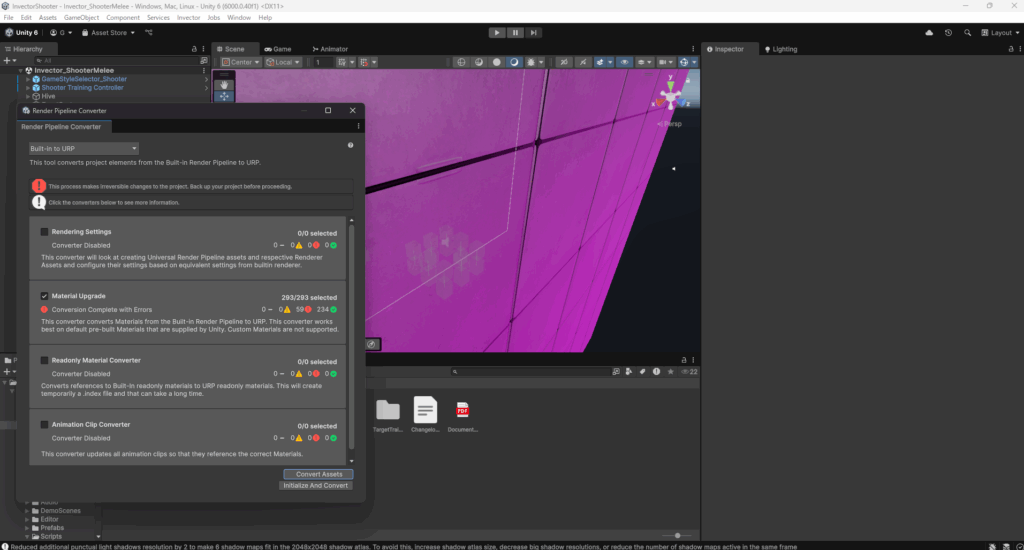Click the Pause button in the toolbar
Image resolution: width=1024 pixels, height=550 pixels.
516,32
